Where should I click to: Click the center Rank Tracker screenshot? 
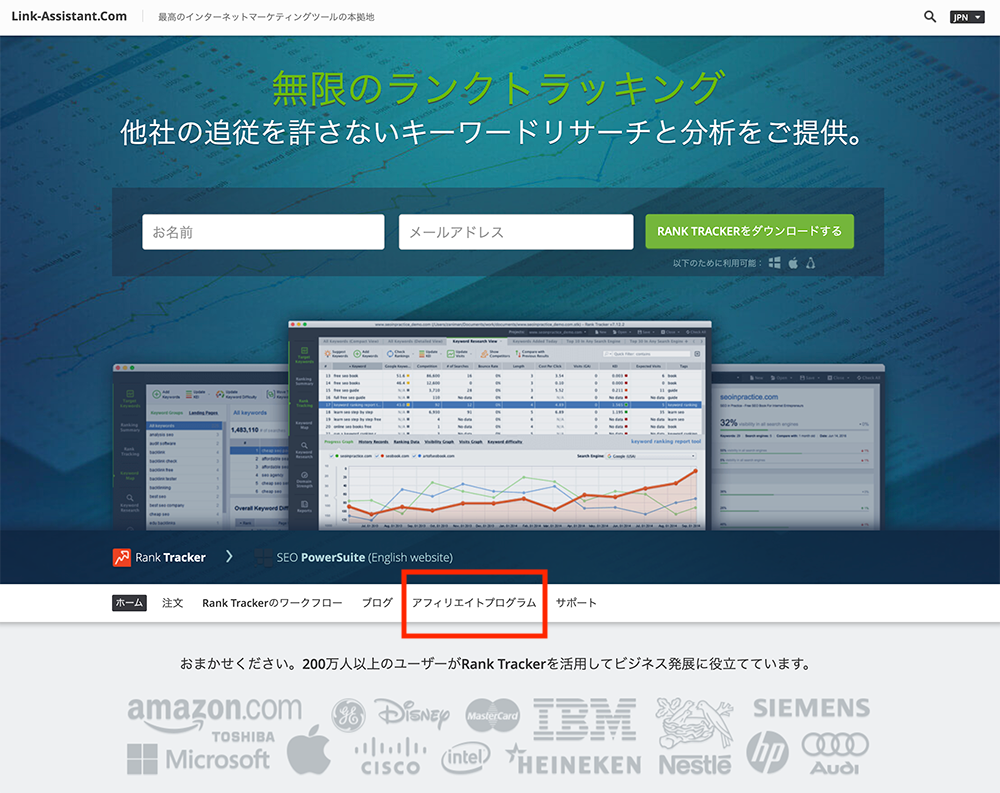coord(499,426)
